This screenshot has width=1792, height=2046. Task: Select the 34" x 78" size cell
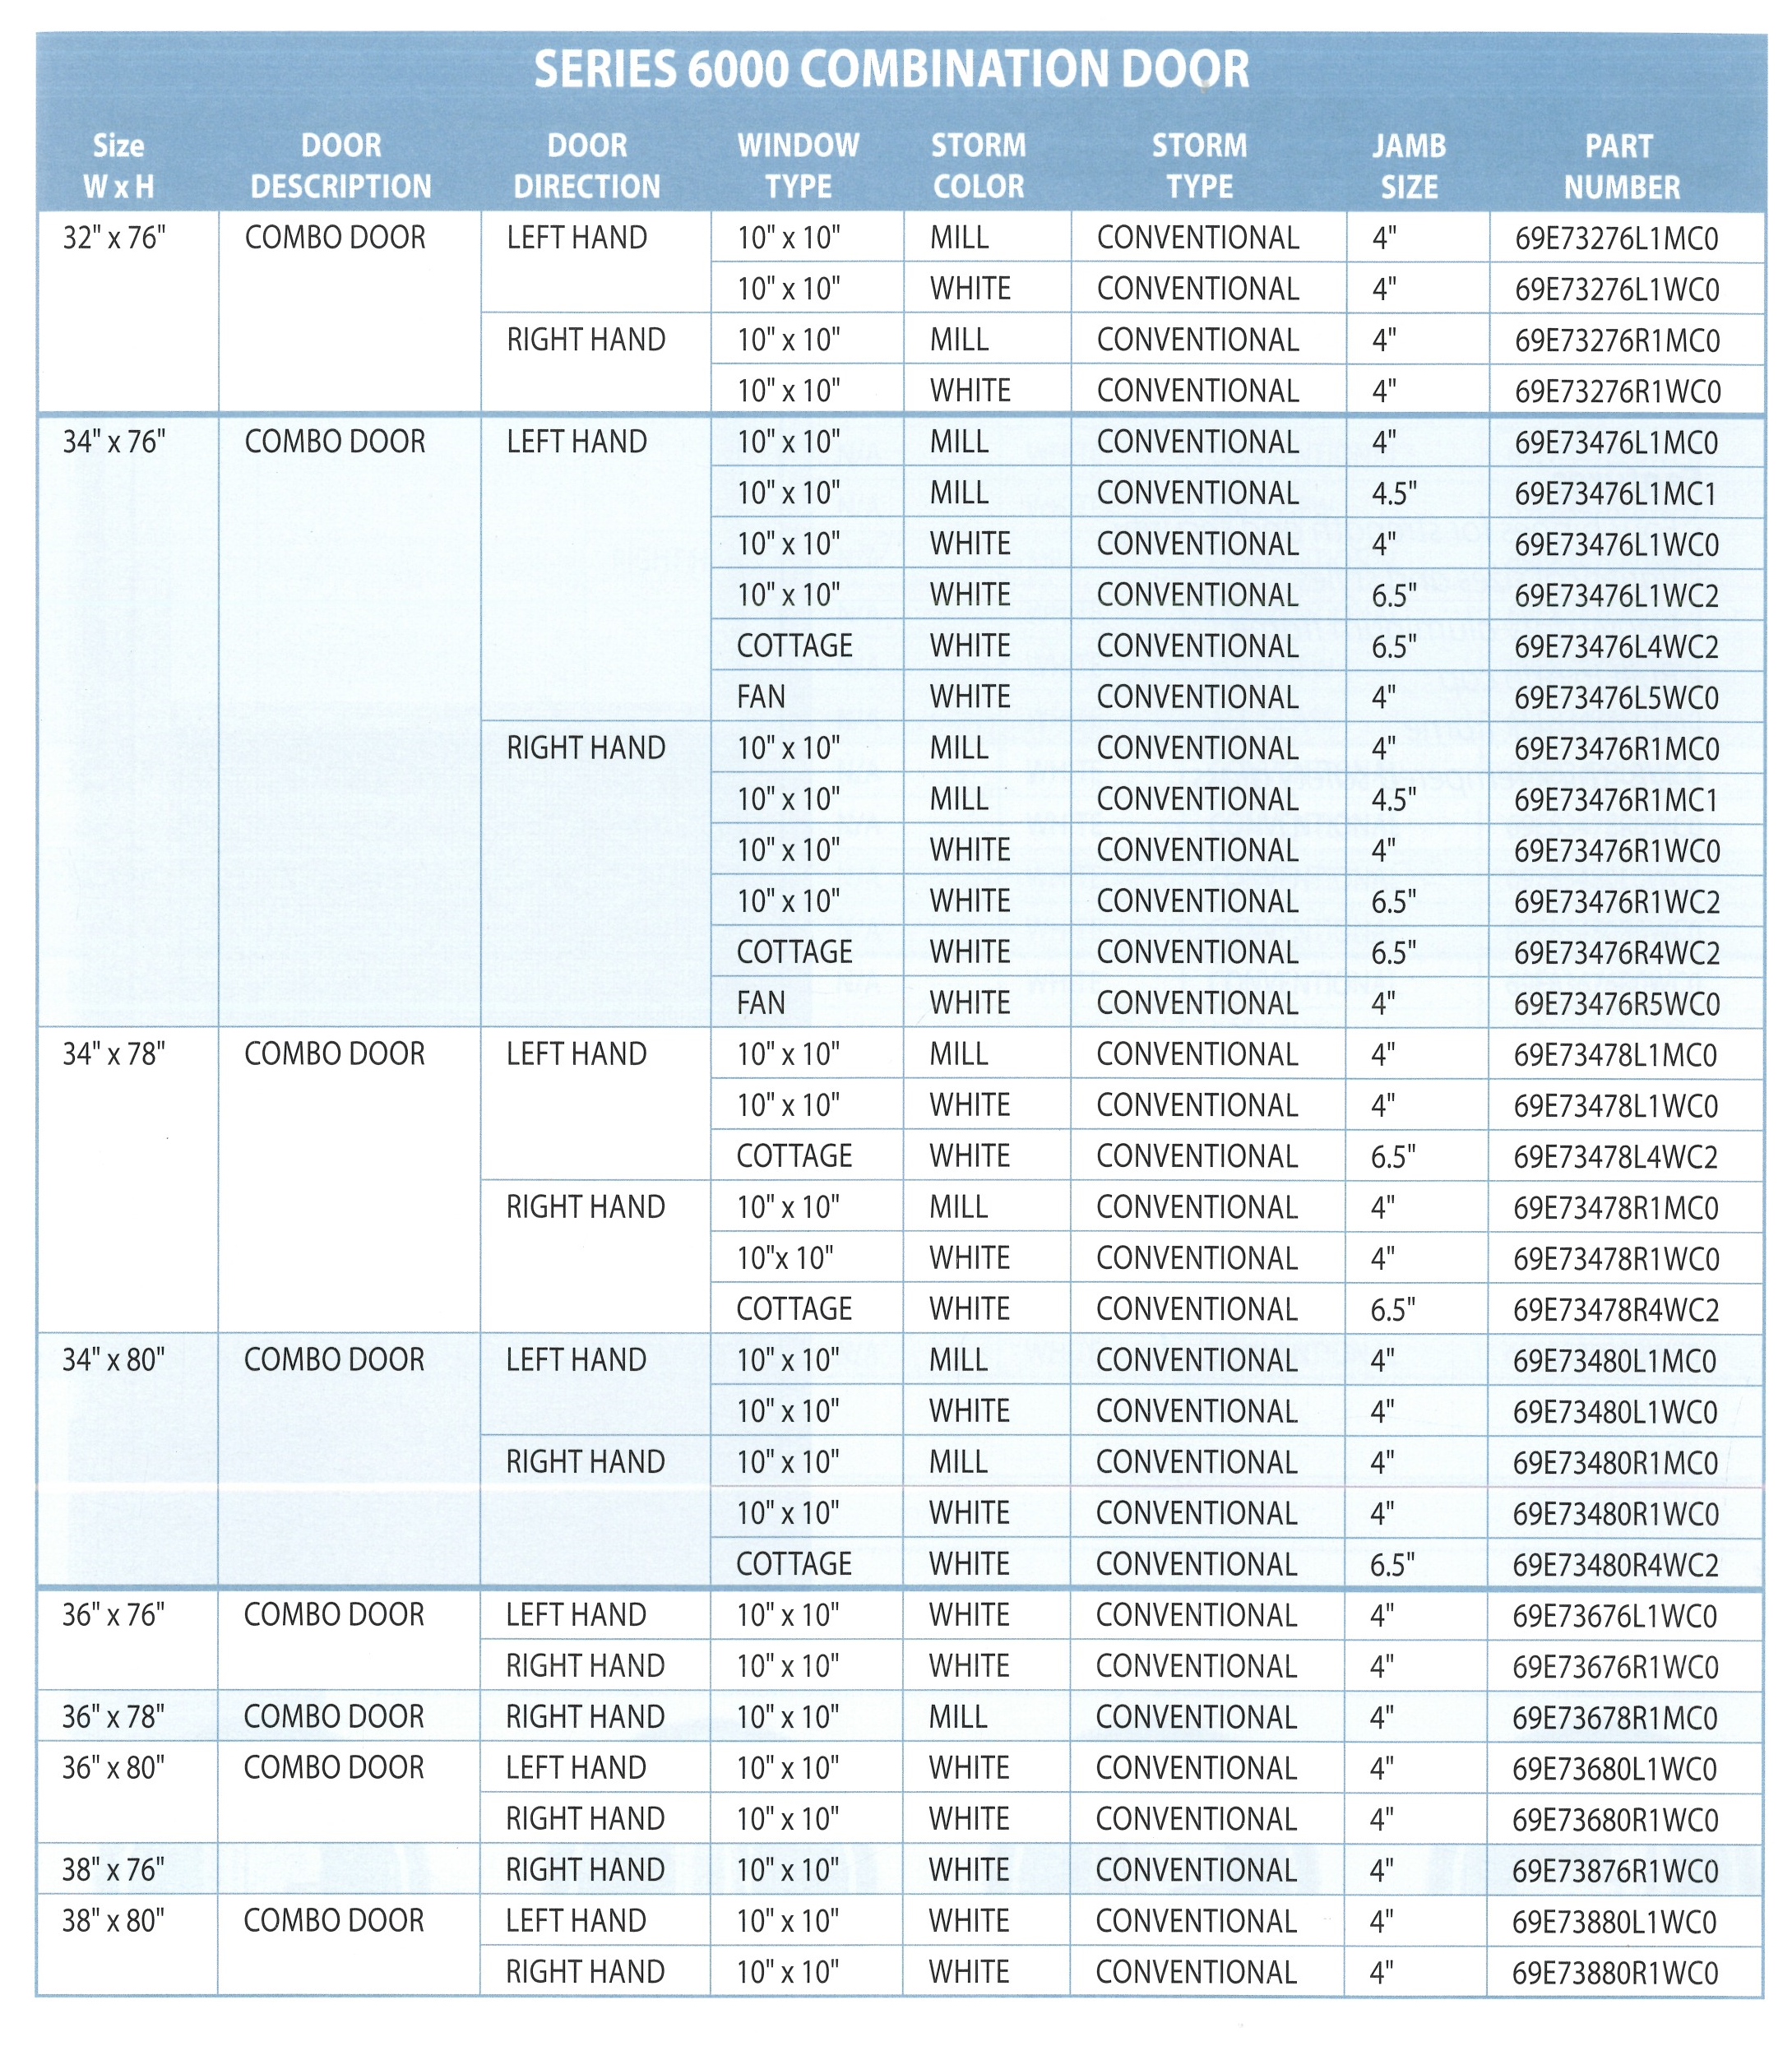tap(114, 1054)
